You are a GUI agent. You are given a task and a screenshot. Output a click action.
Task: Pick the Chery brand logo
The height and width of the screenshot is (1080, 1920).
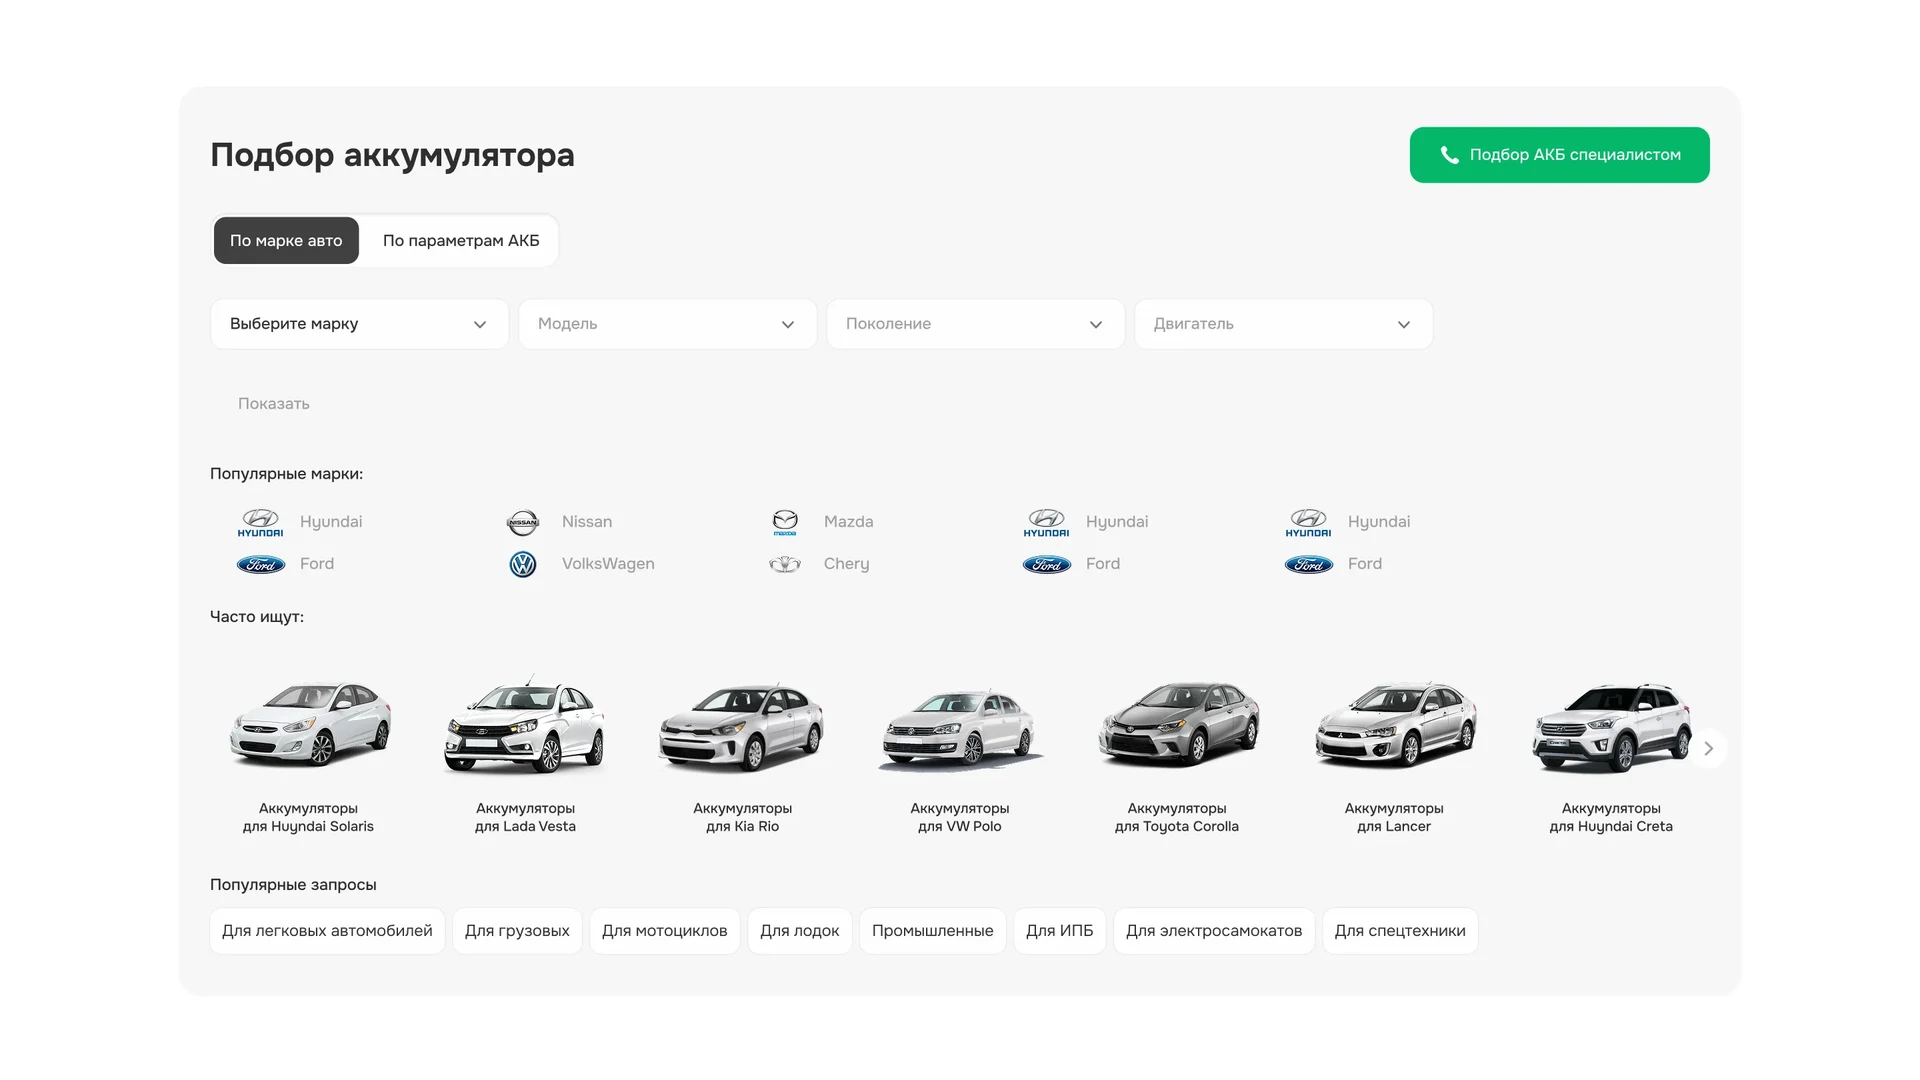click(x=785, y=564)
